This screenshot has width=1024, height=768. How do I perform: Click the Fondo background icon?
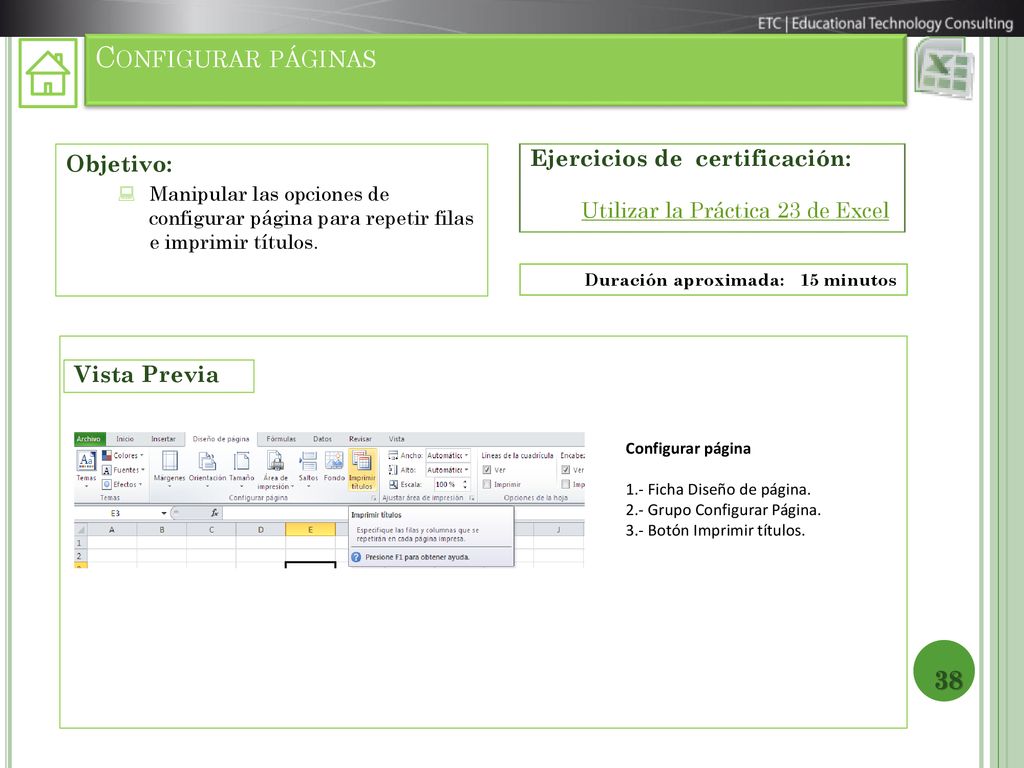pyautogui.click(x=334, y=460)
